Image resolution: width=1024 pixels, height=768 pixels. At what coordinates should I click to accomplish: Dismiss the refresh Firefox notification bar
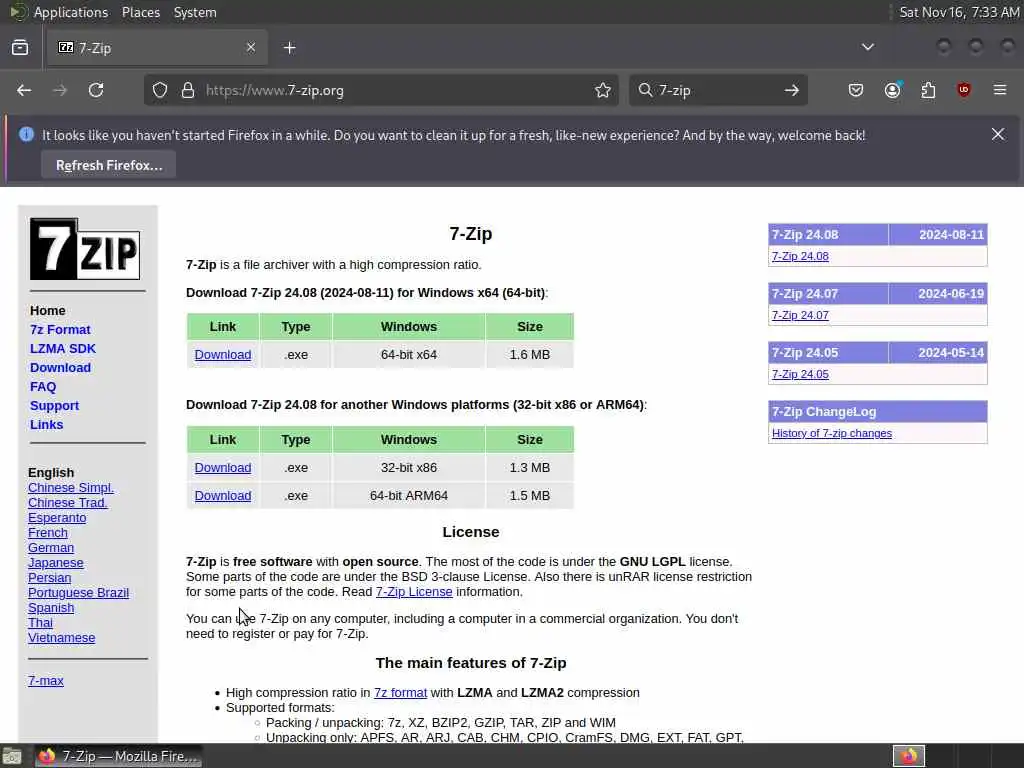pos(998,134)
